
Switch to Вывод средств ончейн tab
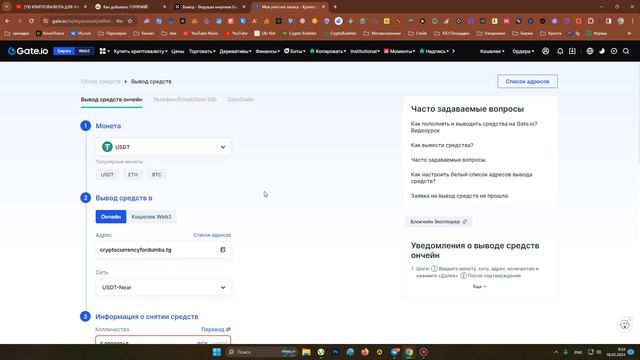pos(111,99)
